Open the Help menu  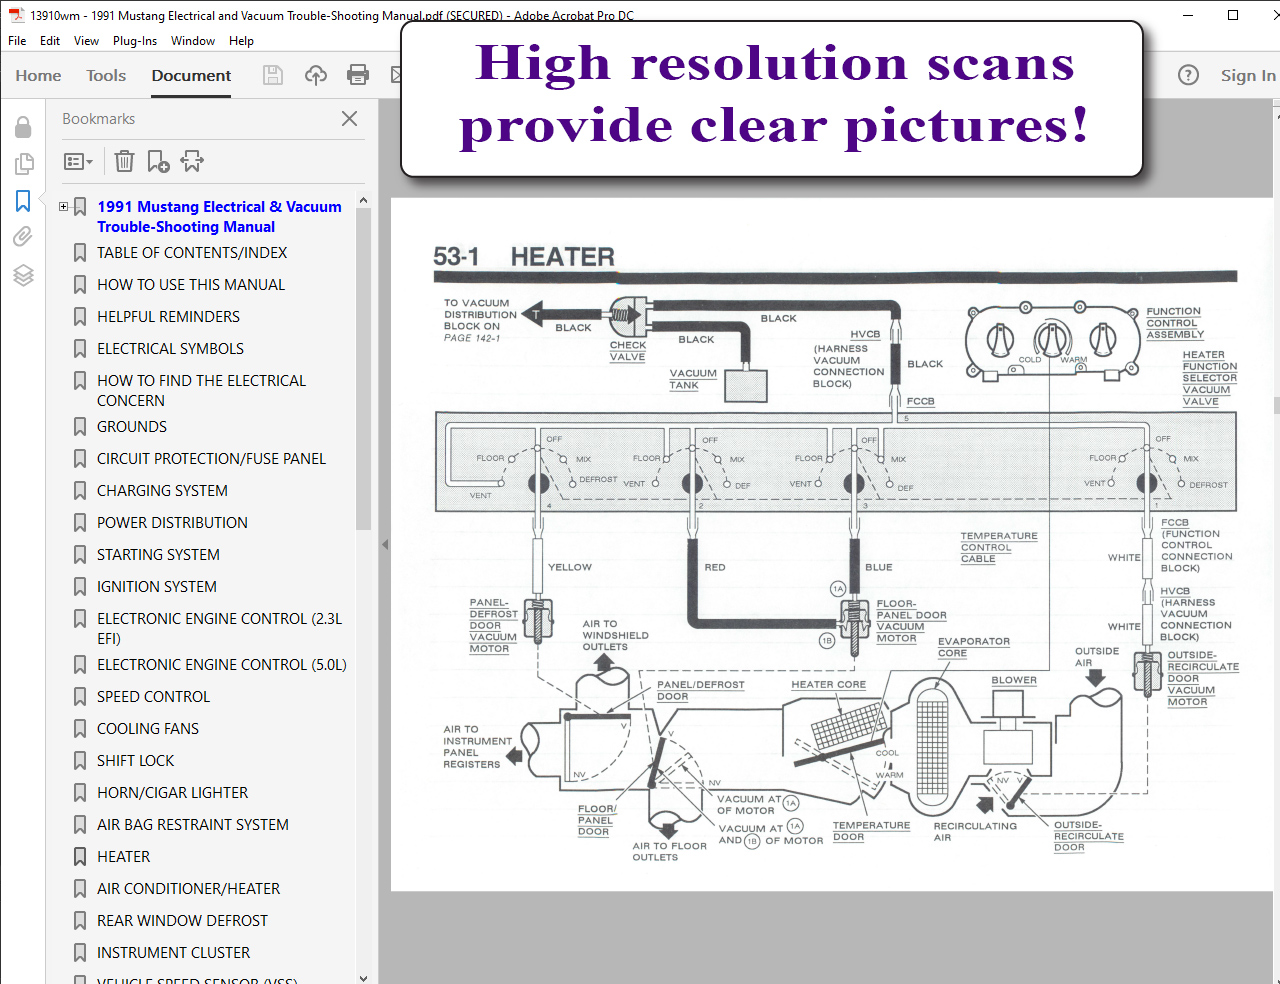point(241,41)
